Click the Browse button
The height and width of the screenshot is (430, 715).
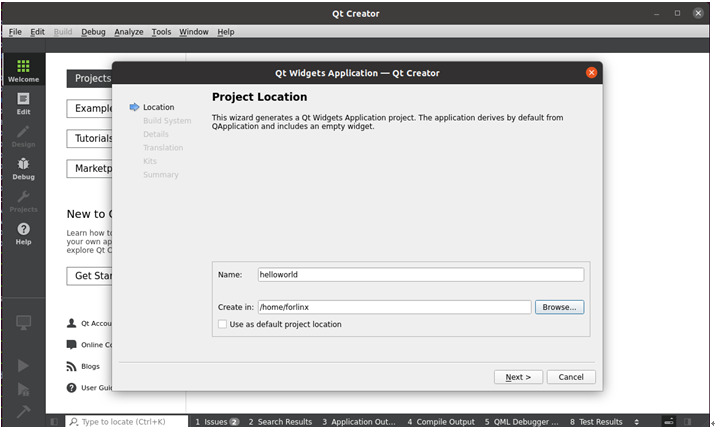click(x=559, y=307)
